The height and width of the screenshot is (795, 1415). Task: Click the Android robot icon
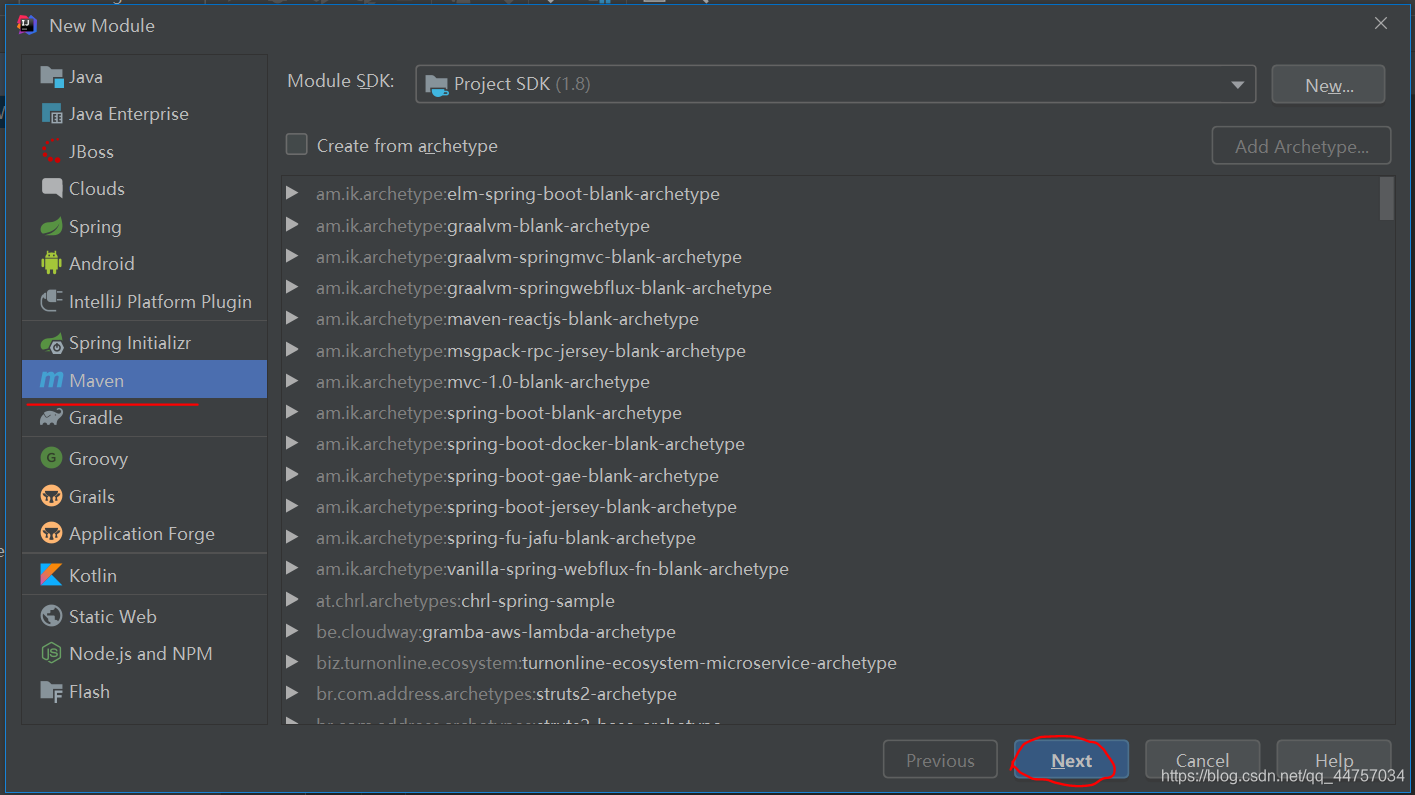tap(51, 264)
